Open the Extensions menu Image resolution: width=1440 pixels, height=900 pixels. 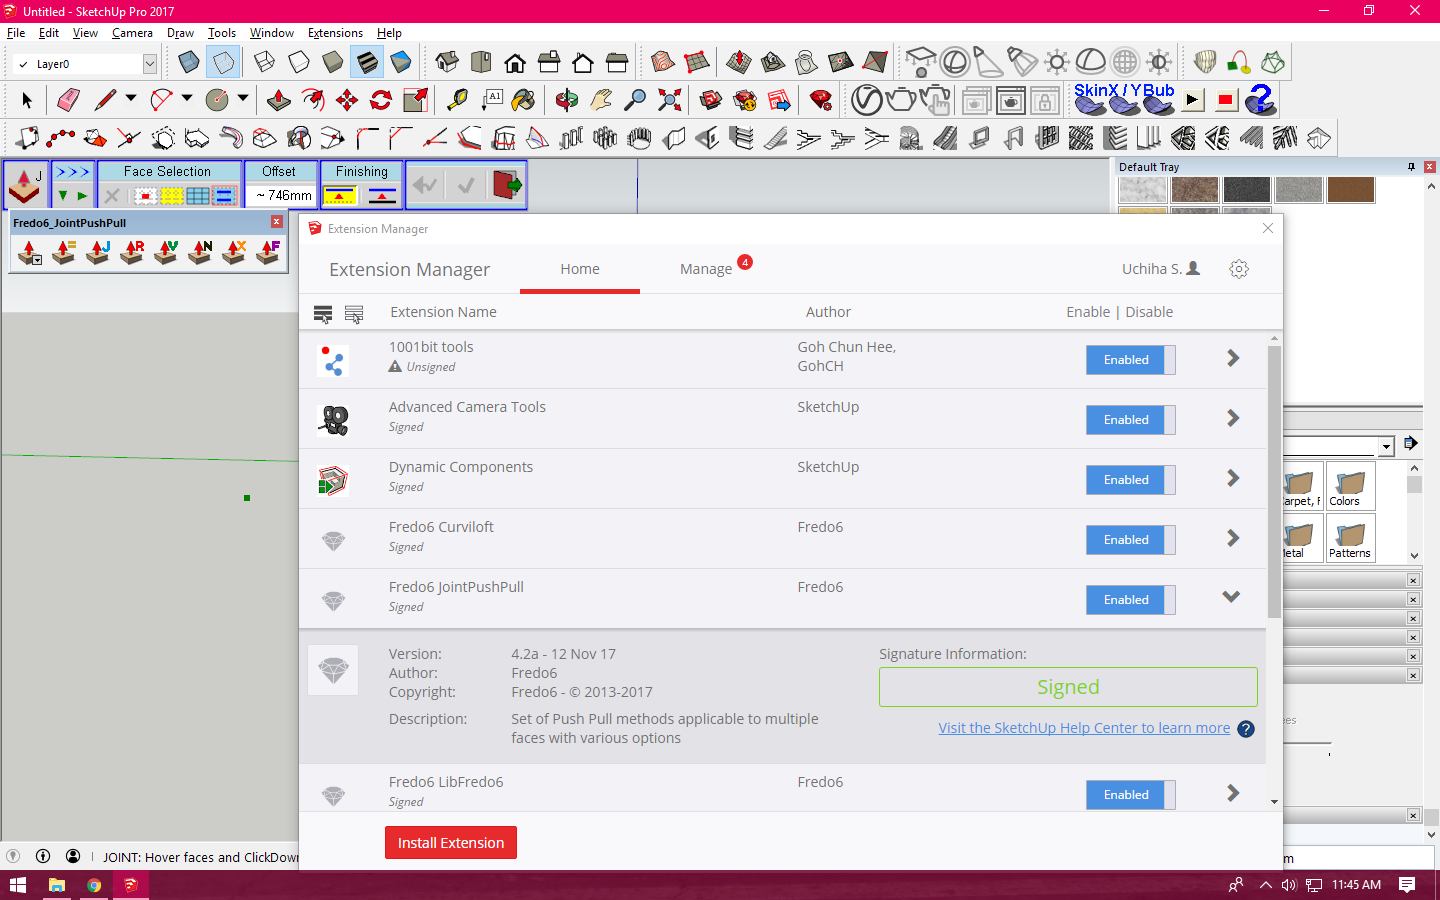coord(335,33)
